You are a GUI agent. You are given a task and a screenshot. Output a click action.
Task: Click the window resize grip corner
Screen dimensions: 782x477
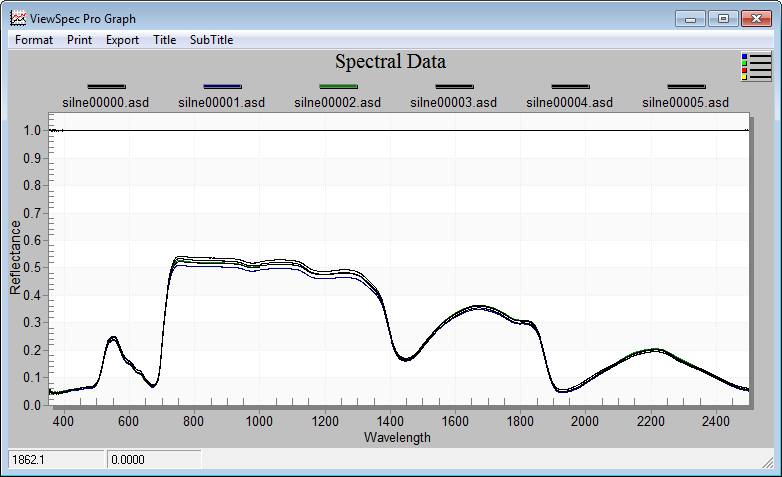[x=768, y=464]
